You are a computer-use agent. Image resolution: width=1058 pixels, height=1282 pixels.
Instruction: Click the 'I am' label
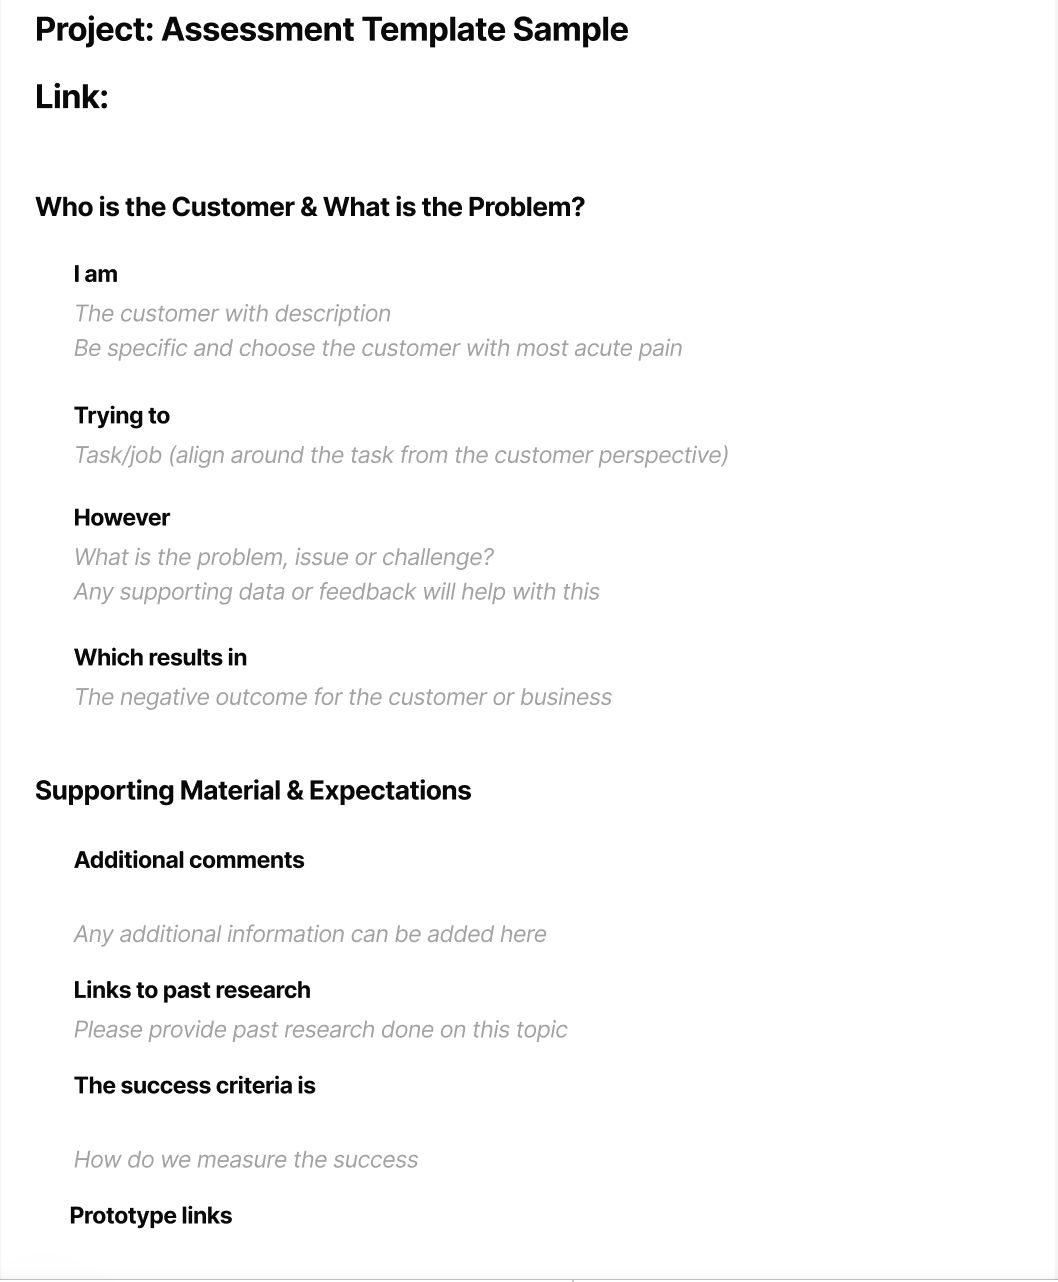[x=96, y=274]
